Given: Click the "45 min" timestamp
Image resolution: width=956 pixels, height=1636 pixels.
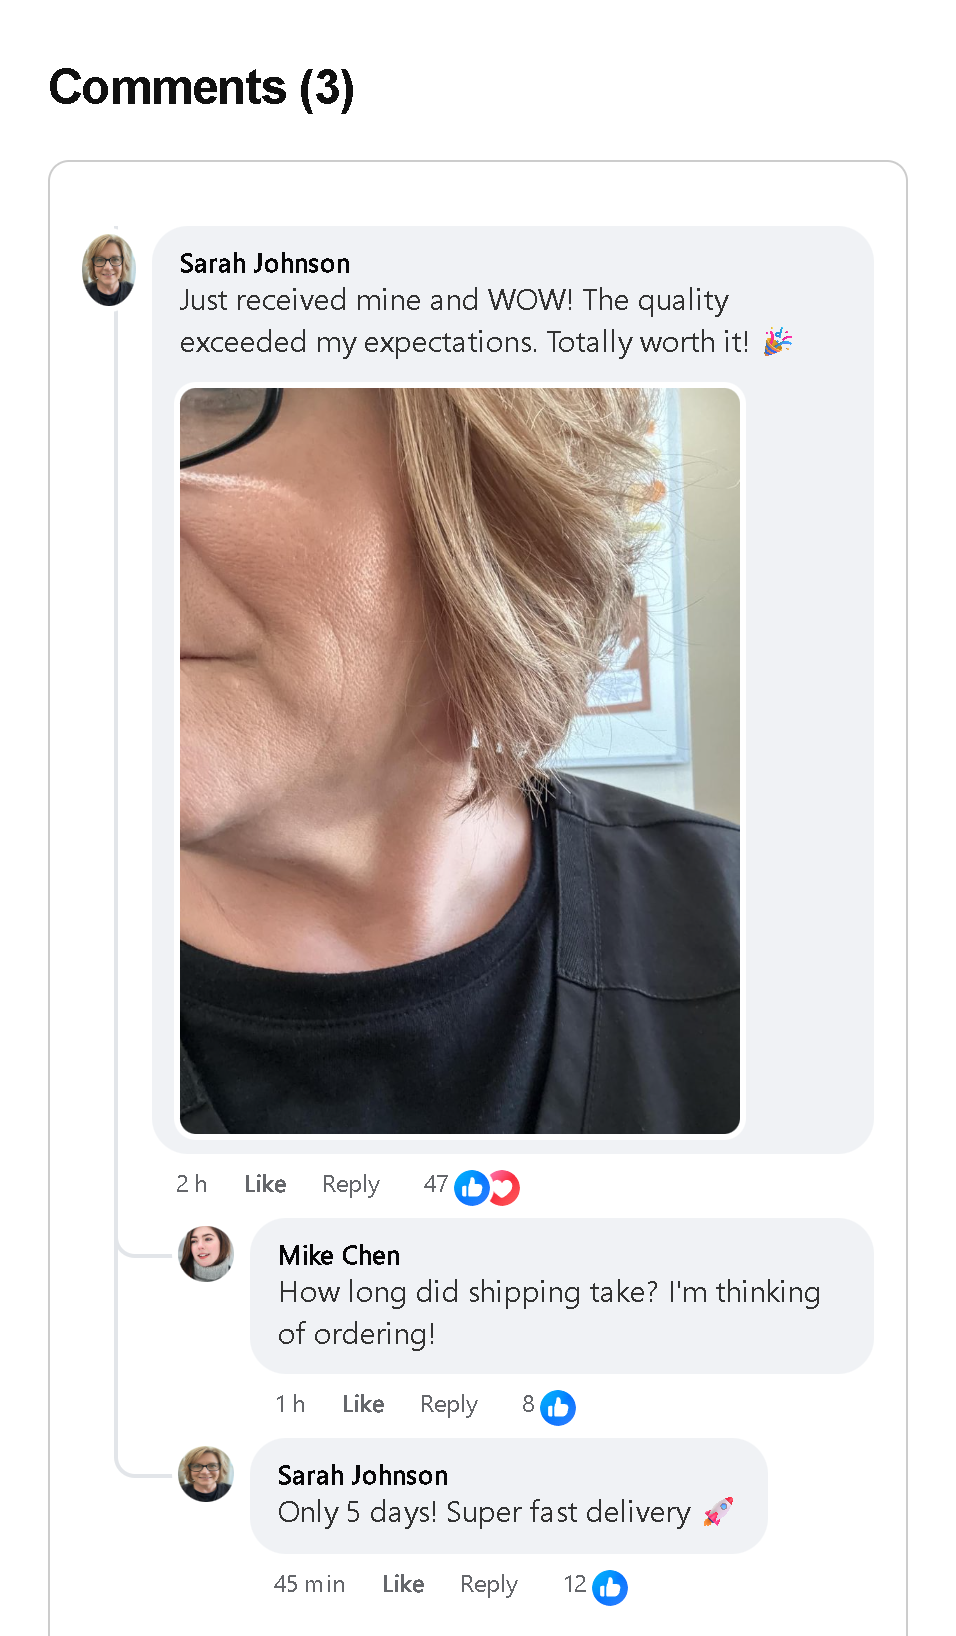Looking at the screenshot, I should coord(309,1584).
